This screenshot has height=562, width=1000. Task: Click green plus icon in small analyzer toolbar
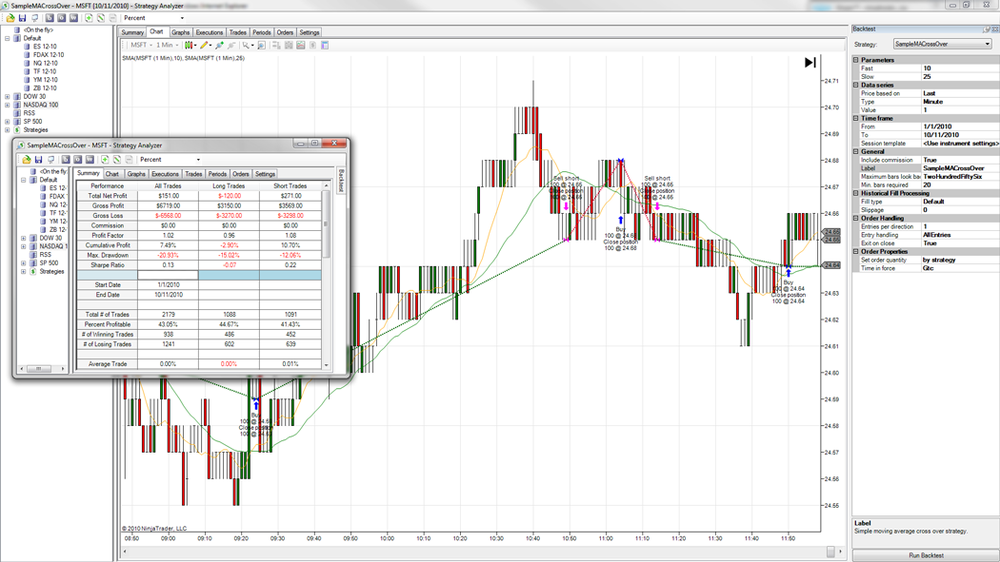tap(105, 159)
